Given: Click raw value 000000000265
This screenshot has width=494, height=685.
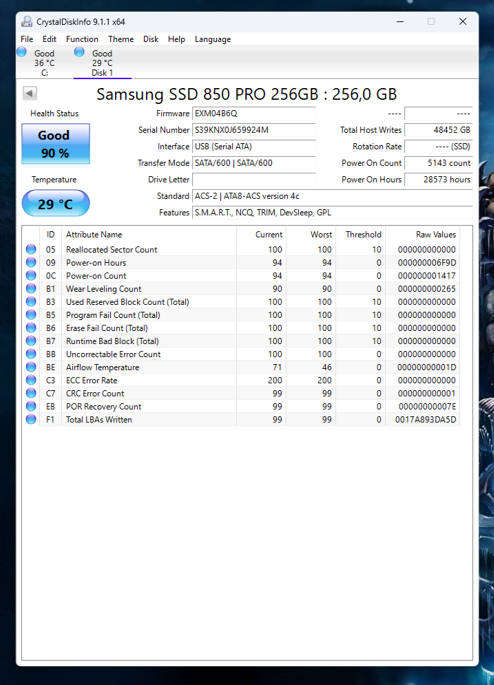Looking at the screenshot, I should click(x=427, y=289).
